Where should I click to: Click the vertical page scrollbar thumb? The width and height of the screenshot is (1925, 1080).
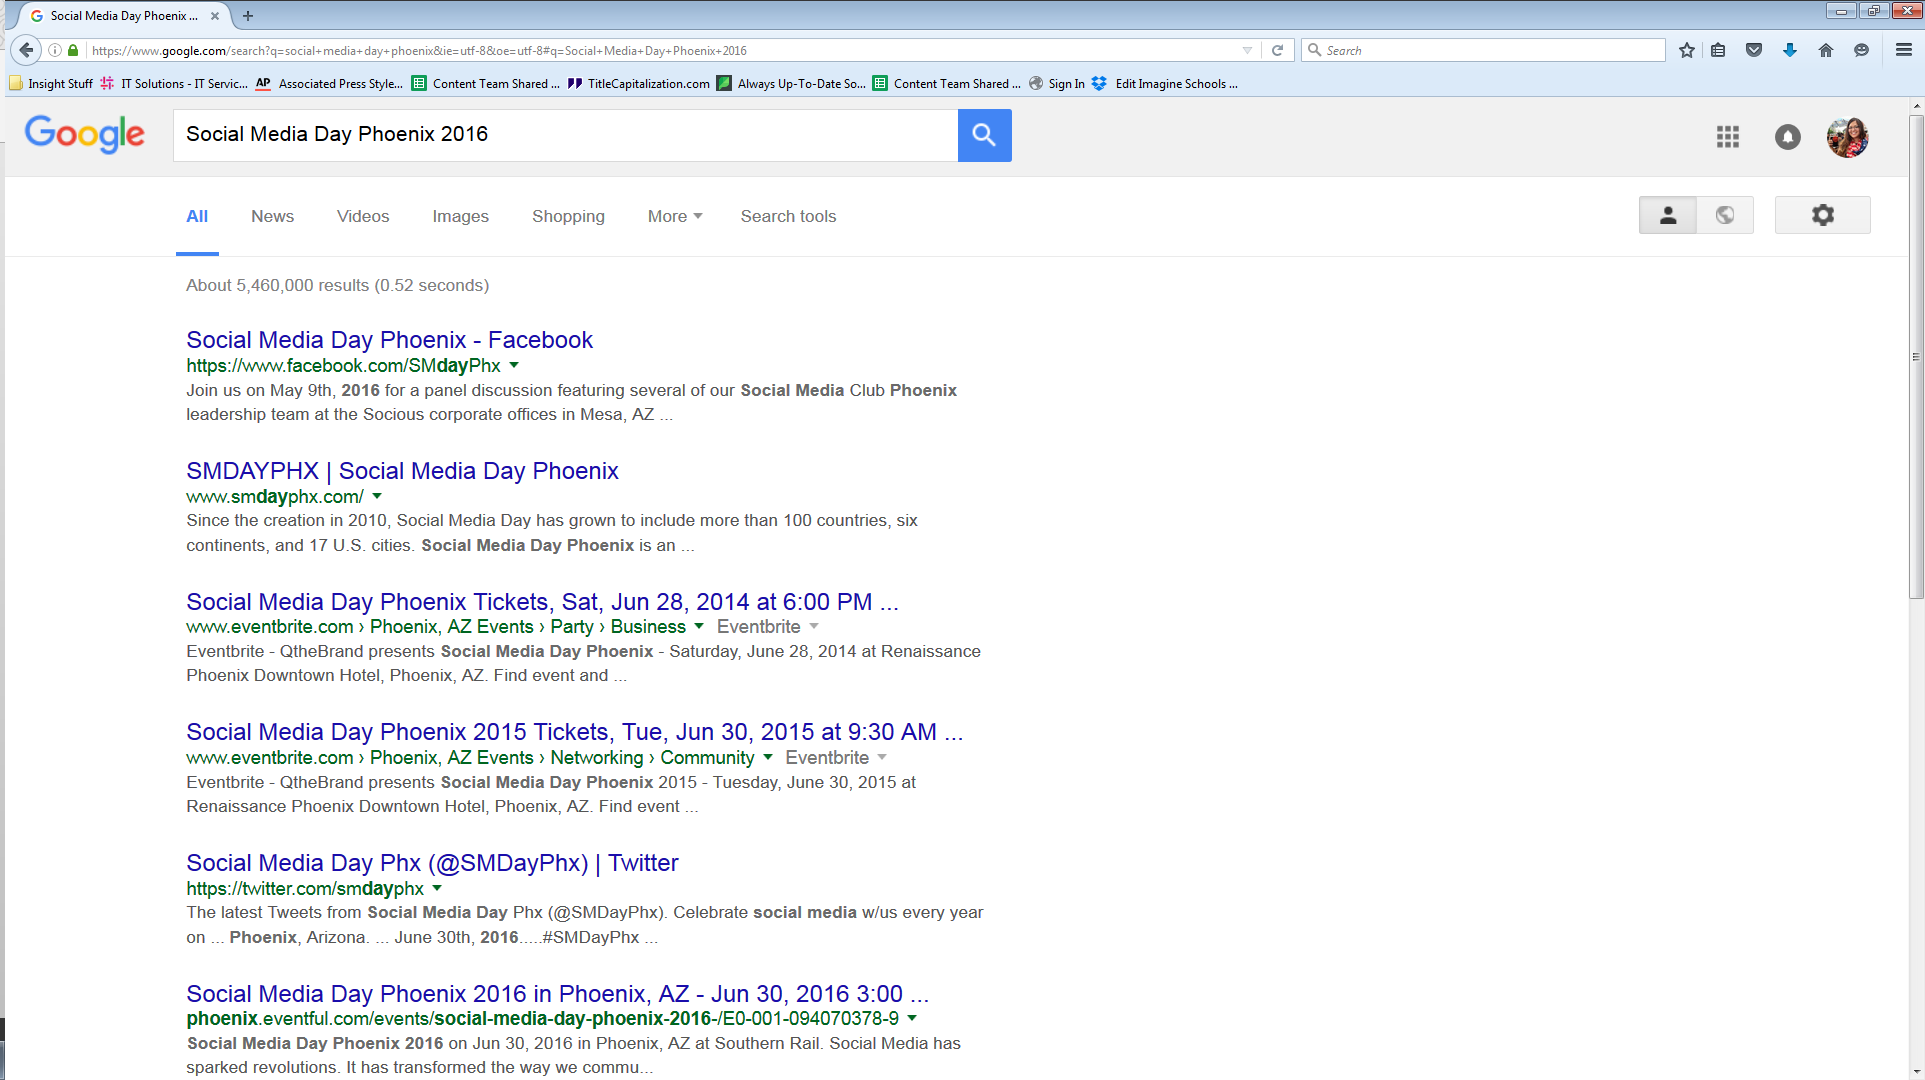[1916, 355]
